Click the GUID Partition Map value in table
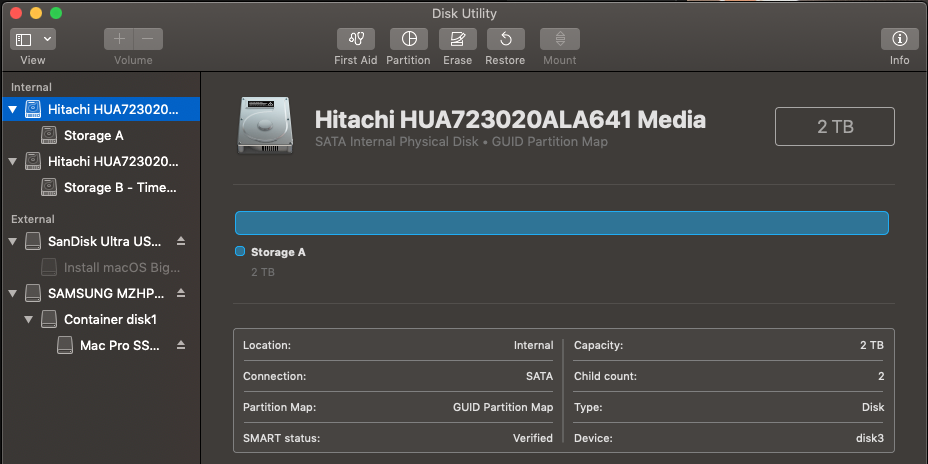The width and height of the screenshot is (928, 464). point(503,407)
